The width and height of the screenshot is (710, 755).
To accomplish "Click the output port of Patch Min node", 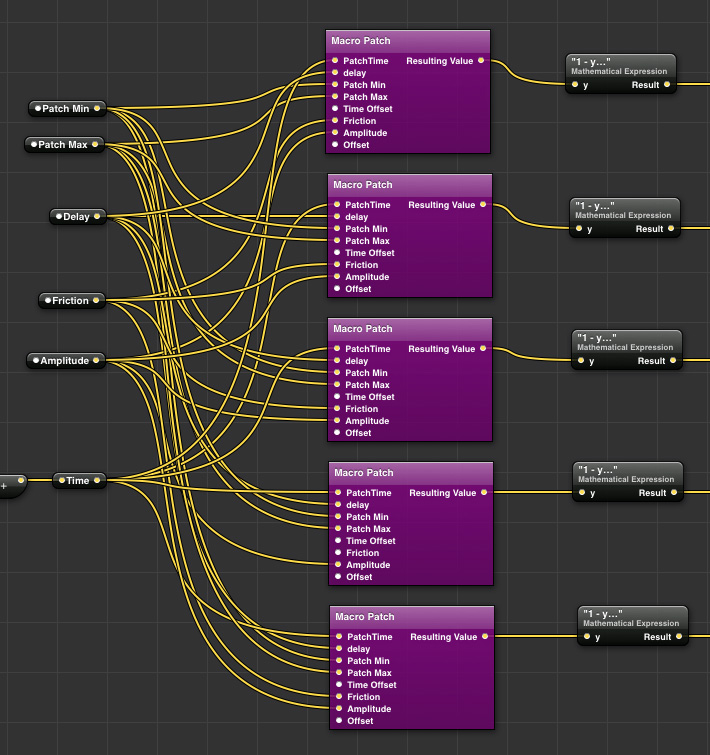I will click(x=97, y=109).
